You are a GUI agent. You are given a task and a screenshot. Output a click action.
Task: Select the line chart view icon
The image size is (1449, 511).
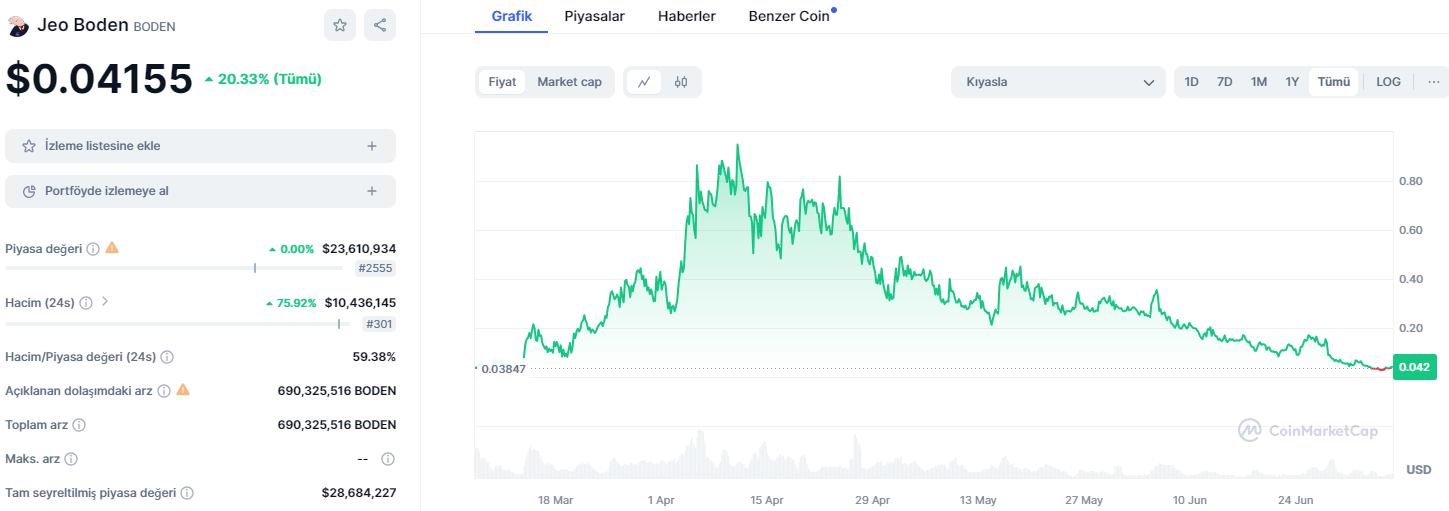pyautogui.click(x=644, y=82)
